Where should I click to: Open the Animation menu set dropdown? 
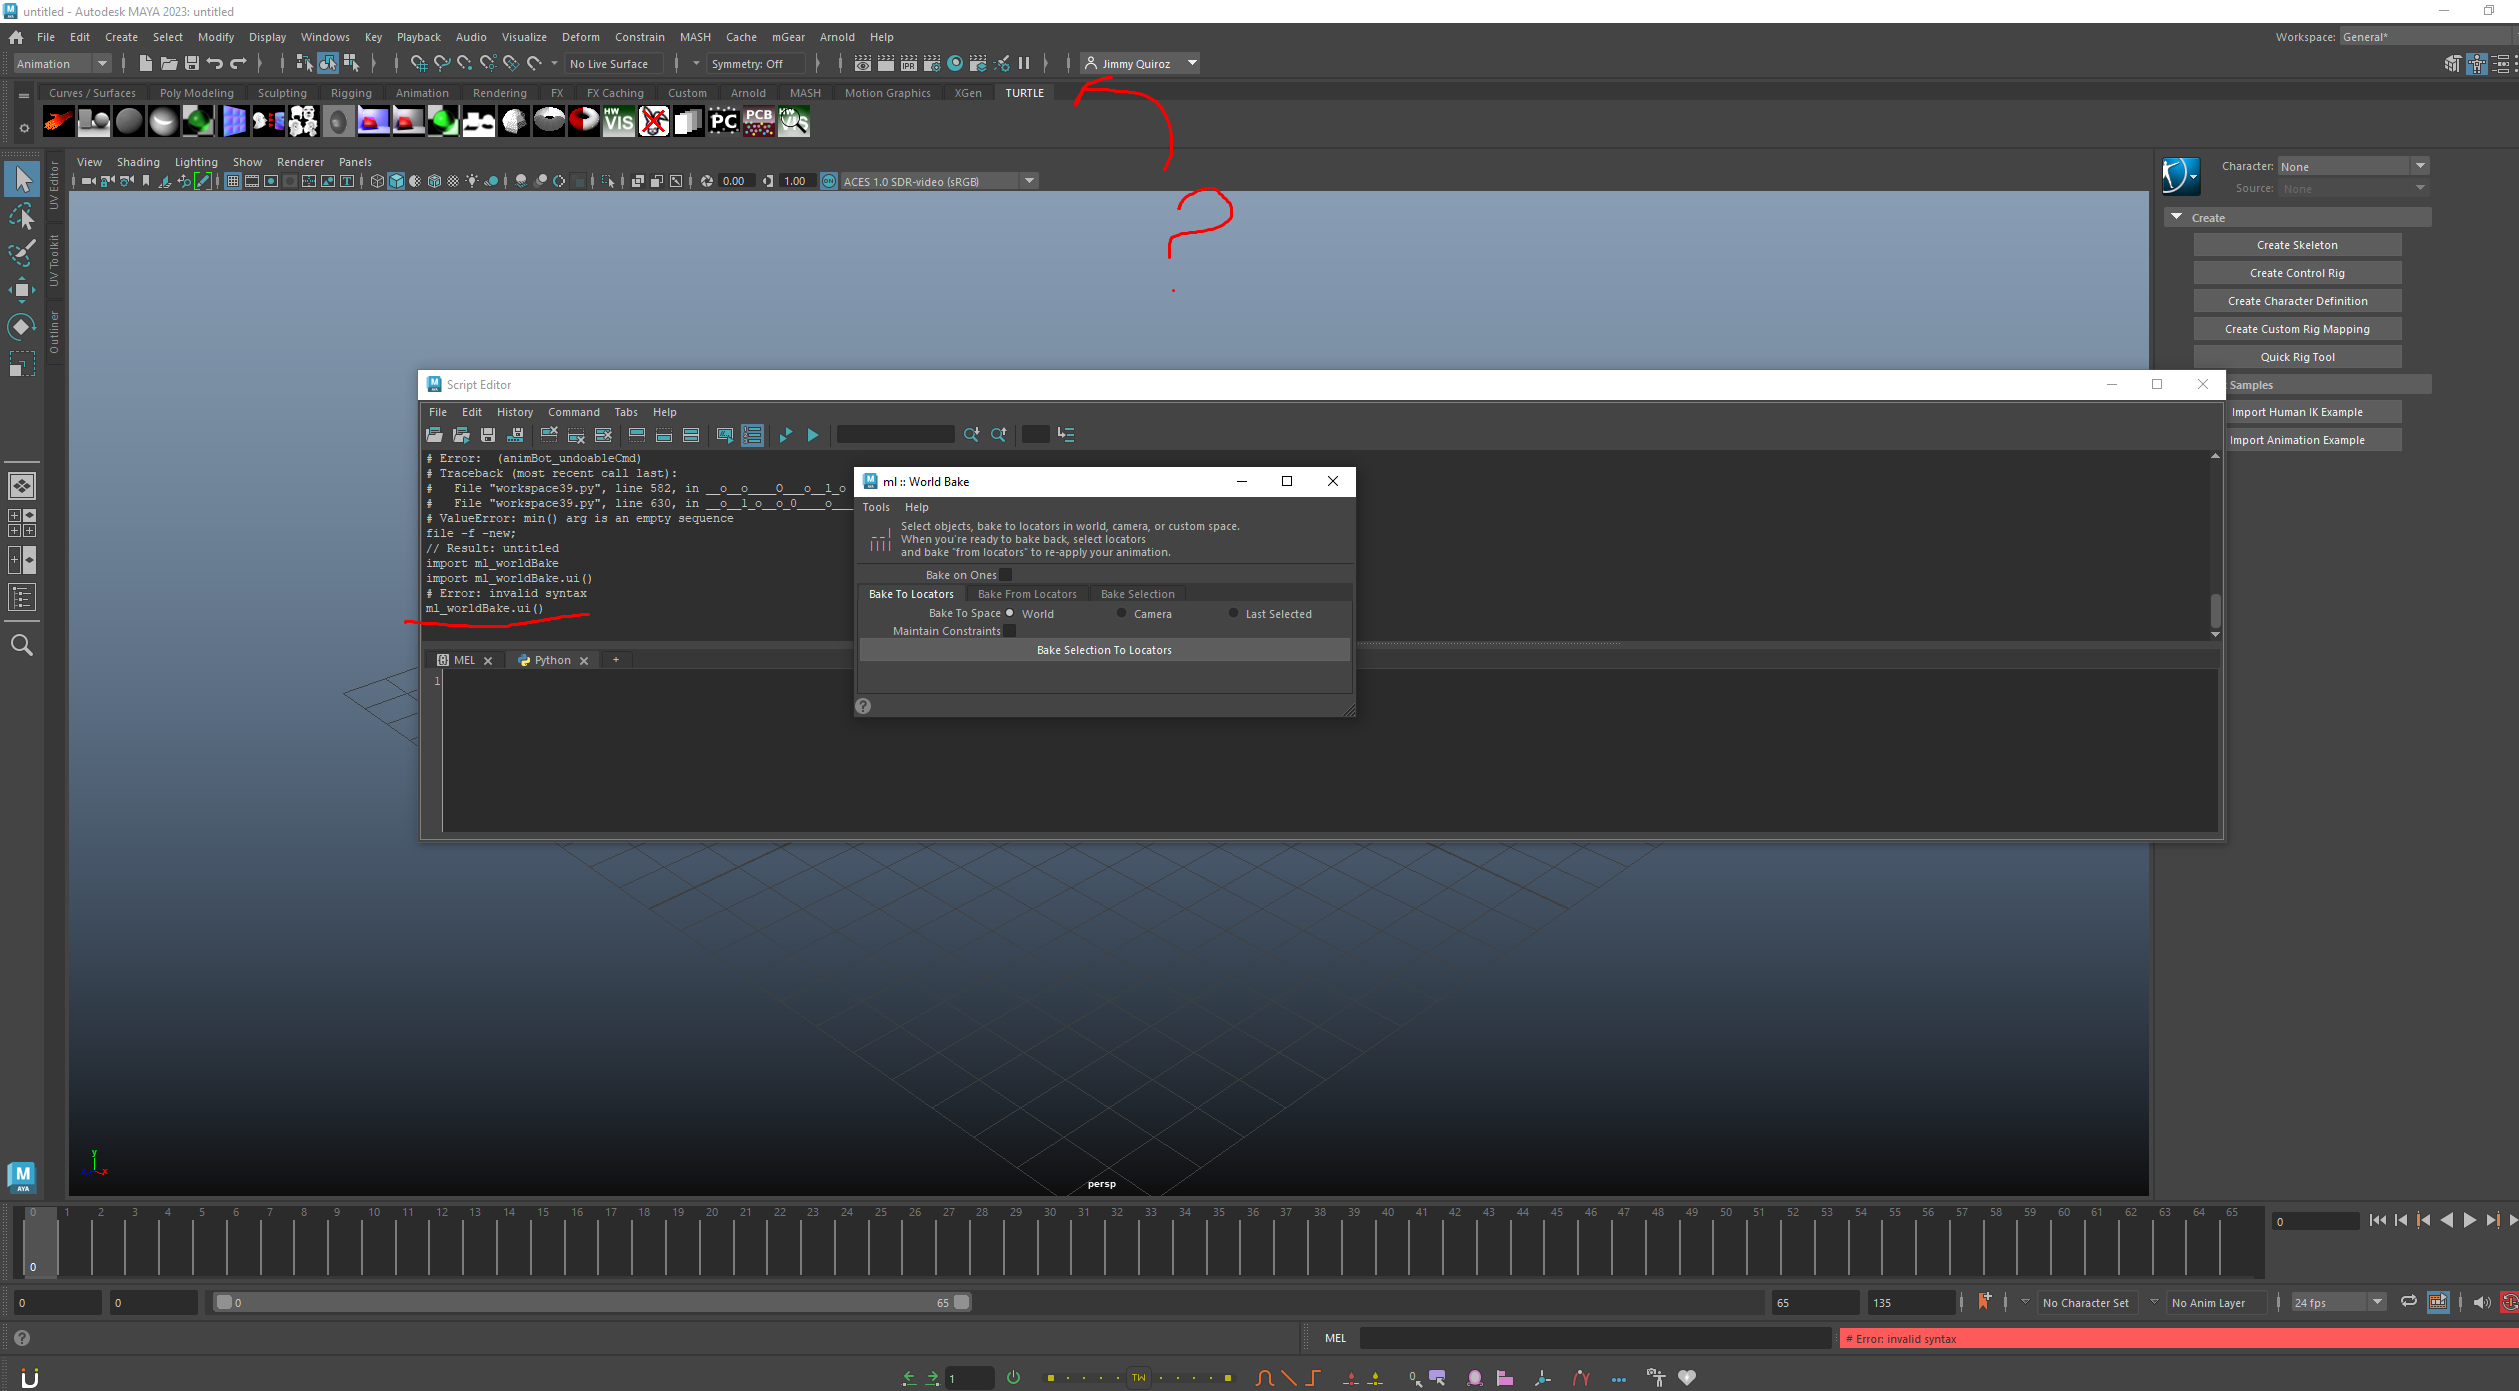click(x=62, y=64)
